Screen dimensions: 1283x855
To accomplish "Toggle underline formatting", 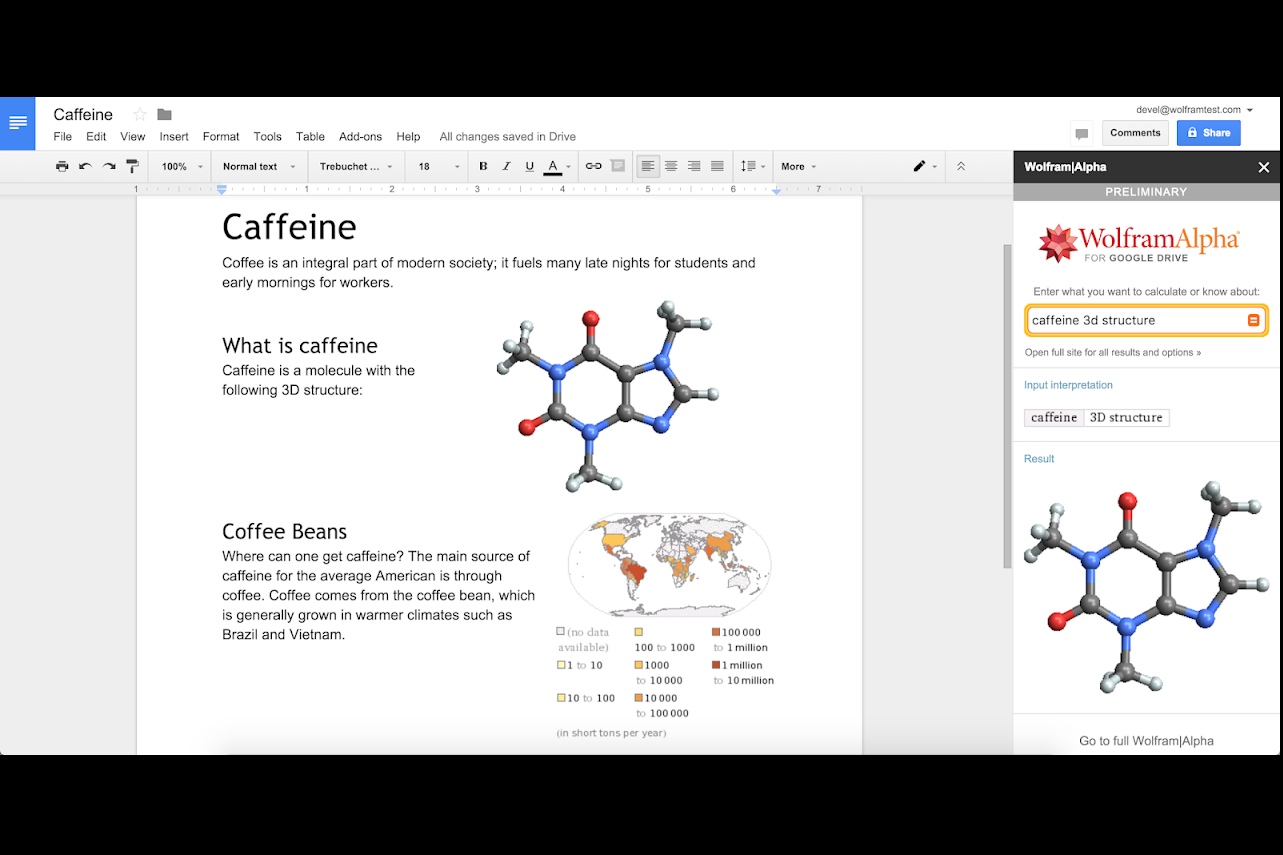I will 529,166.
